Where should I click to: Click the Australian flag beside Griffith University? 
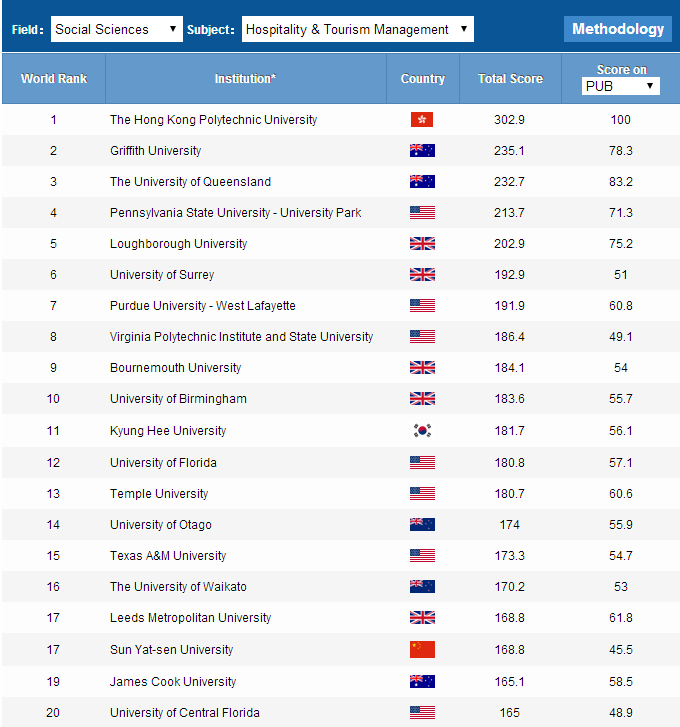coord(422,151)
